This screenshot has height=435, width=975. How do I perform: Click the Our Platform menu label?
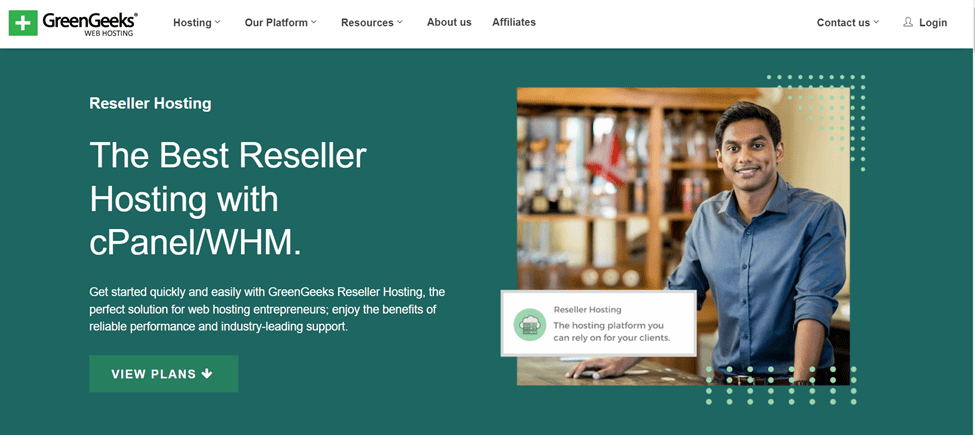(276, 22)
